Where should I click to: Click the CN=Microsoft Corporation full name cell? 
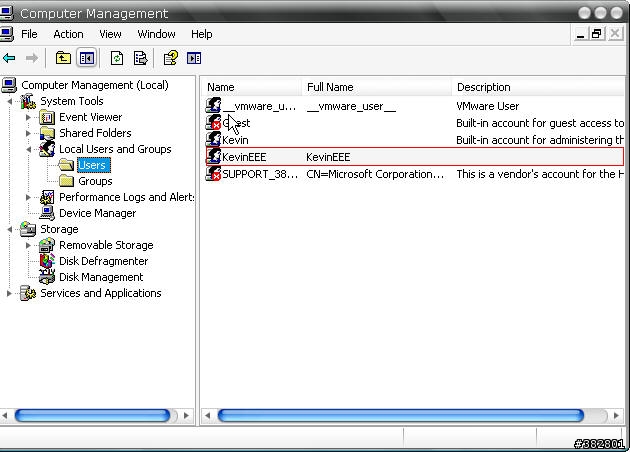point(375,174)
